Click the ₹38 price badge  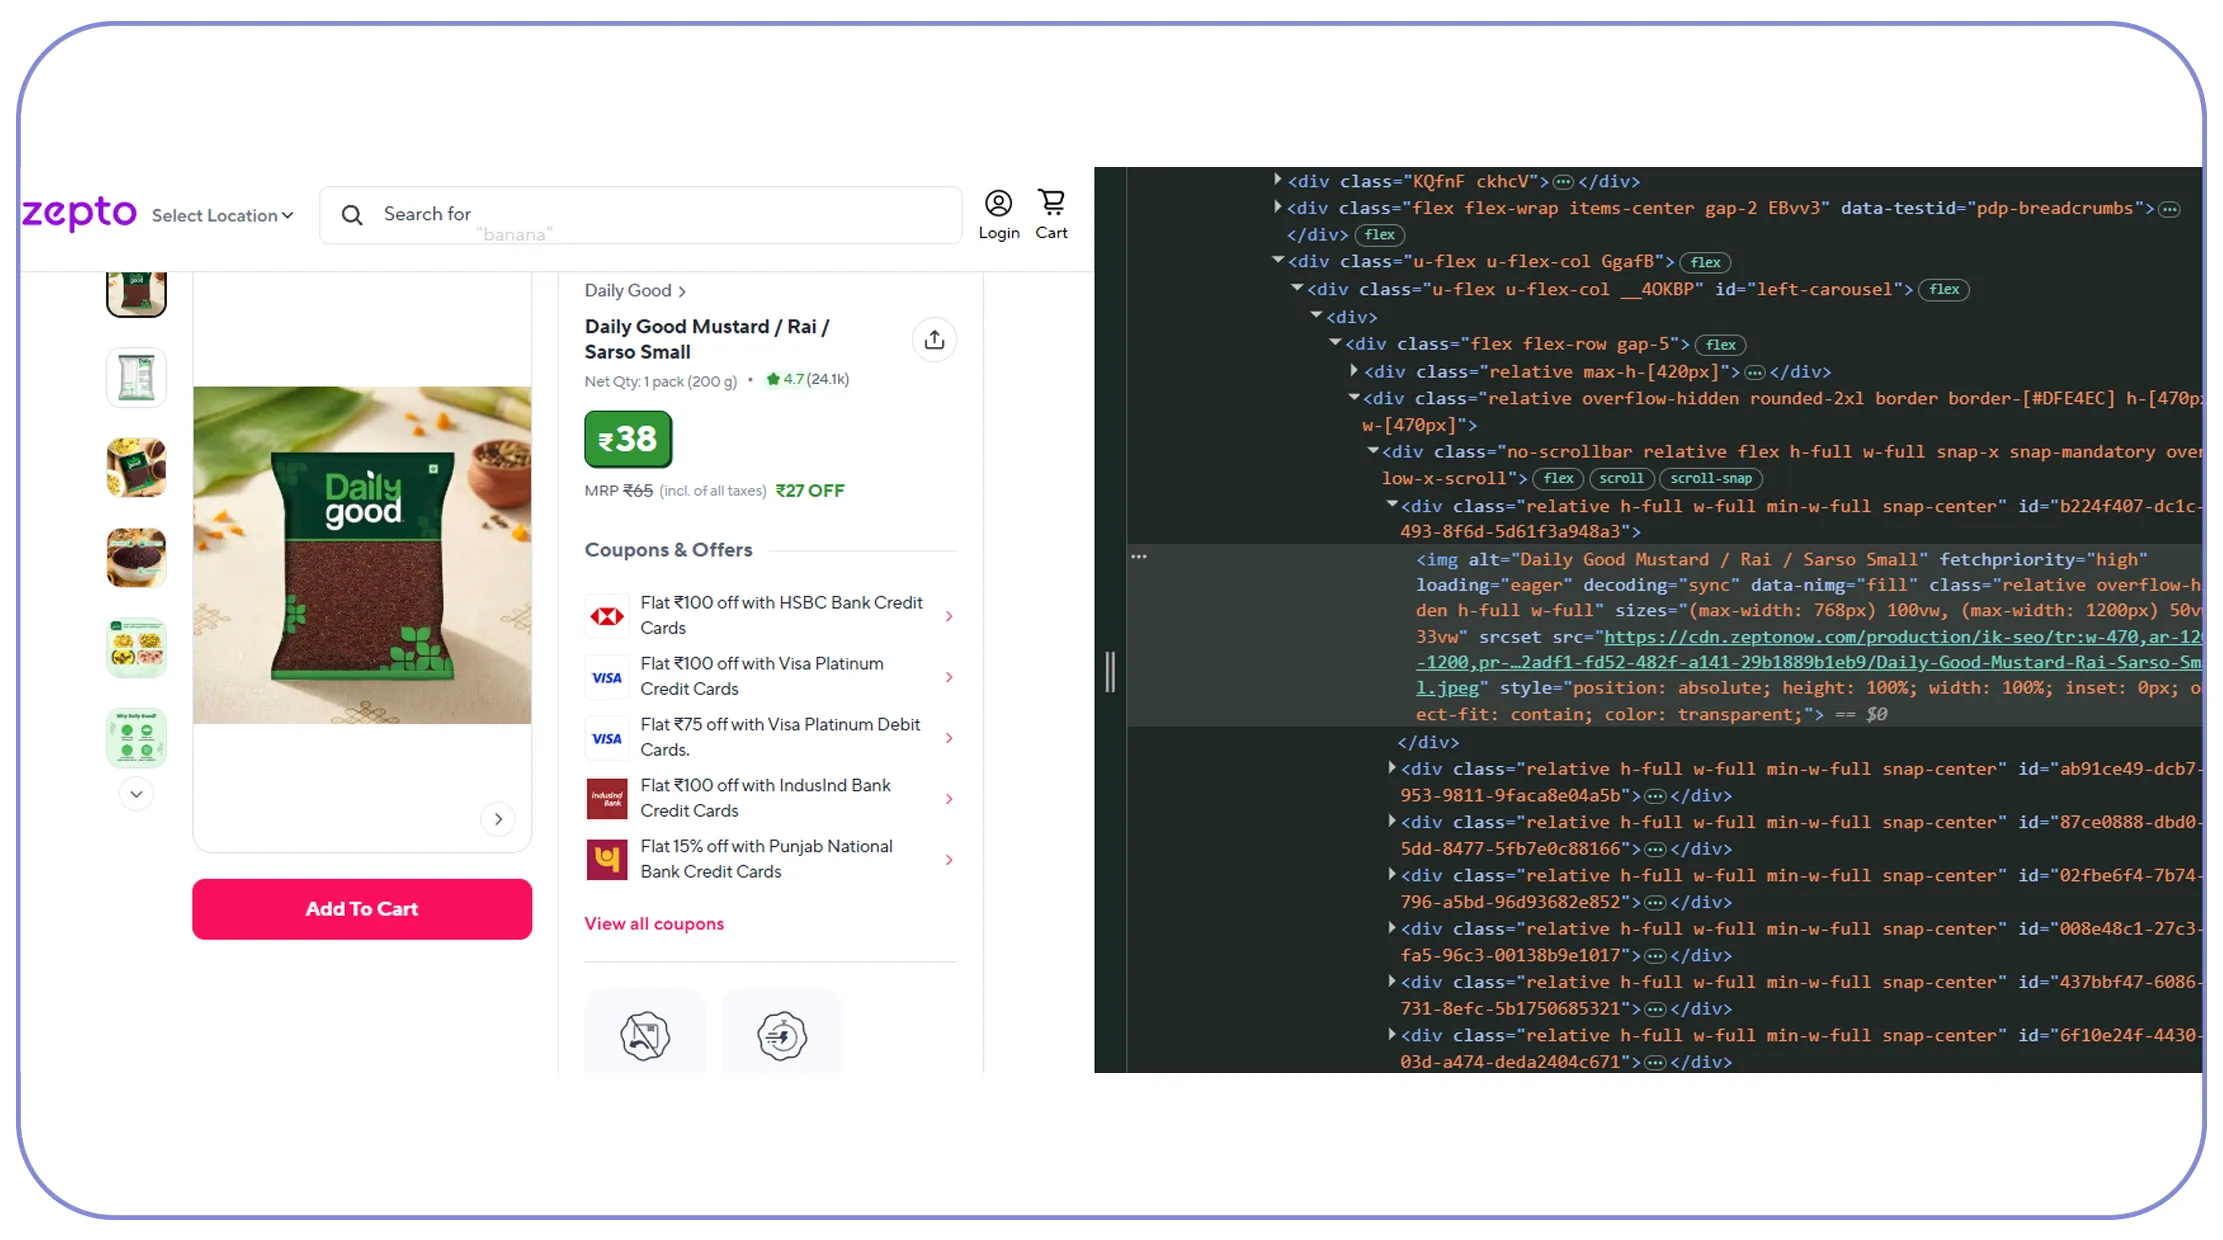pyautogui.click(x=628, y=439)
